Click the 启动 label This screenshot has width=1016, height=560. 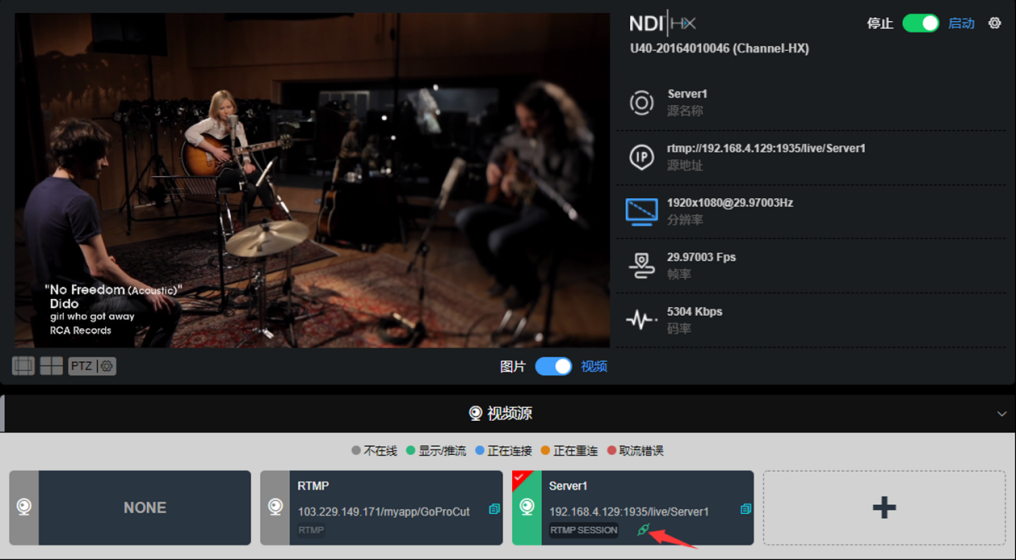click(x=961, y=23)
